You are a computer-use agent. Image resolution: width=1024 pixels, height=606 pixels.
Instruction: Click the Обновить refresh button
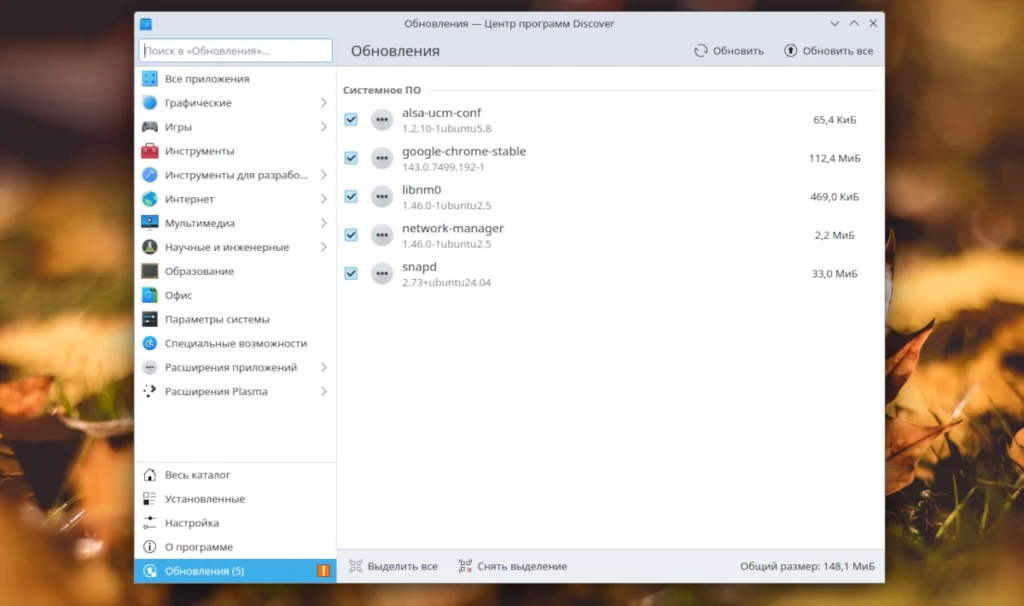click(728, 50)
